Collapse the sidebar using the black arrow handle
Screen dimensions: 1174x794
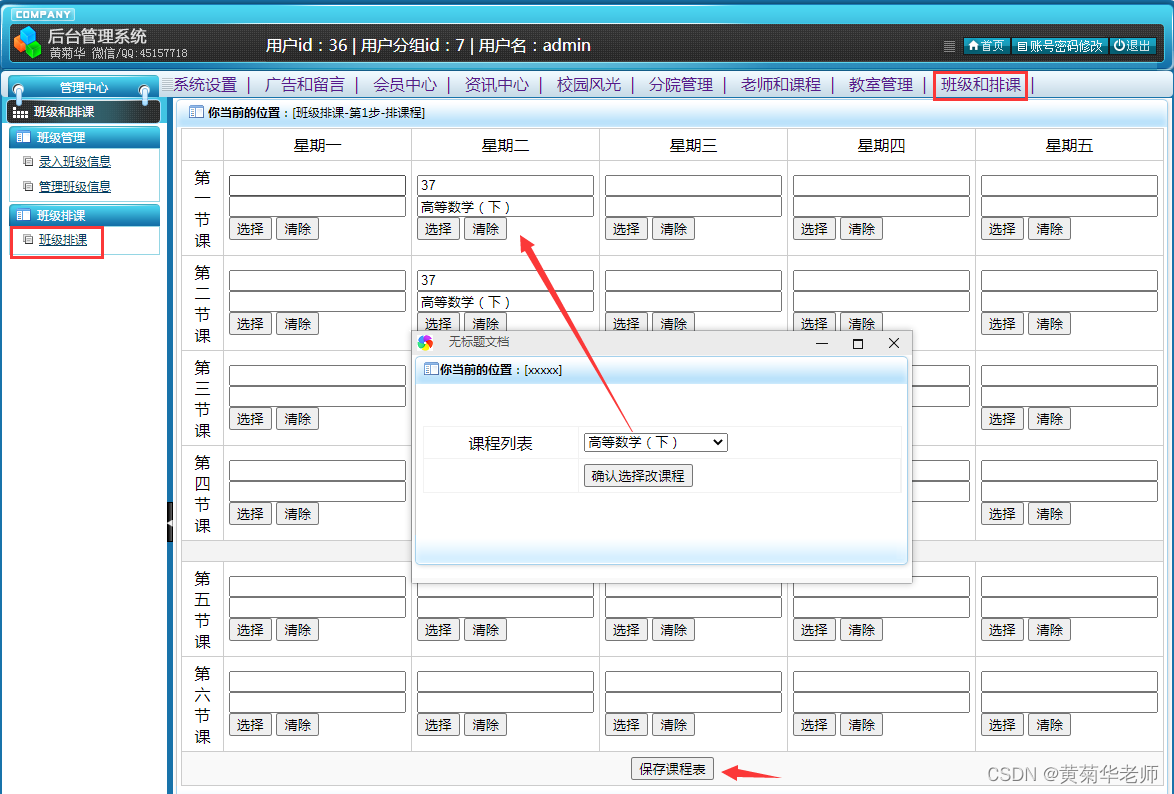(x=170, y=522)
